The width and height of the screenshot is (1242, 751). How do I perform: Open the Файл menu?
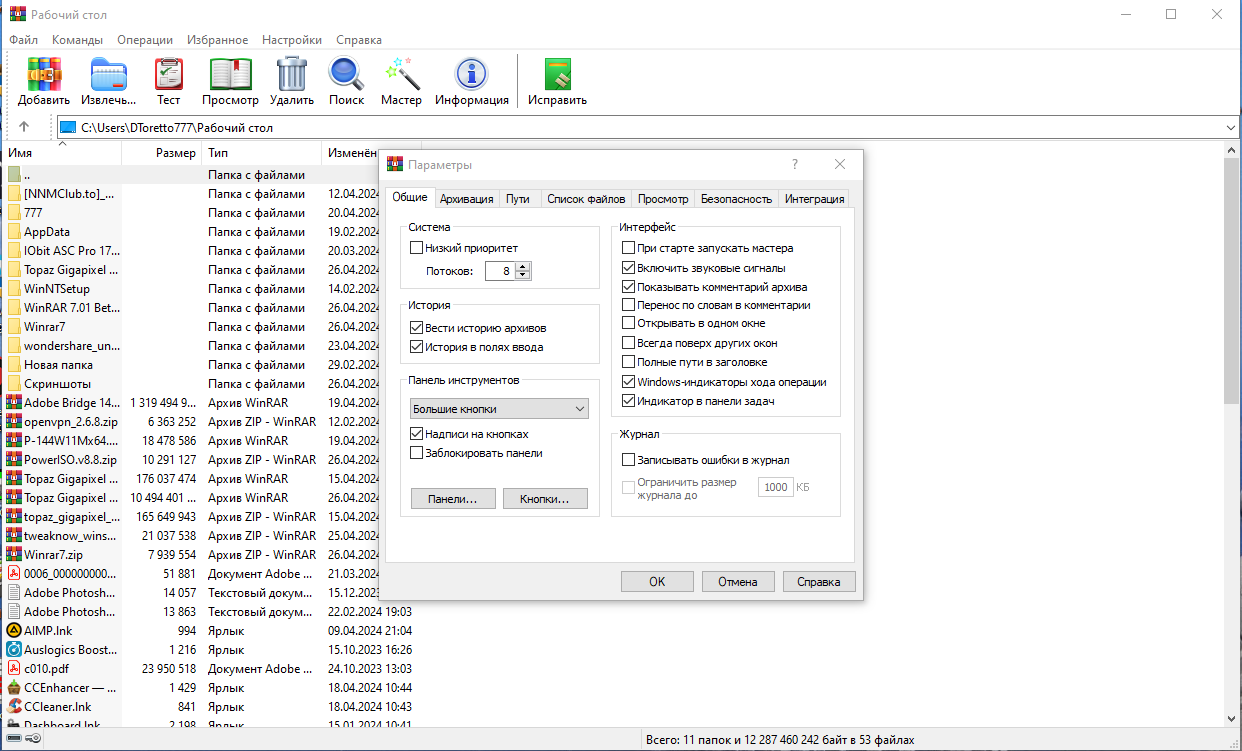(24, 40)
